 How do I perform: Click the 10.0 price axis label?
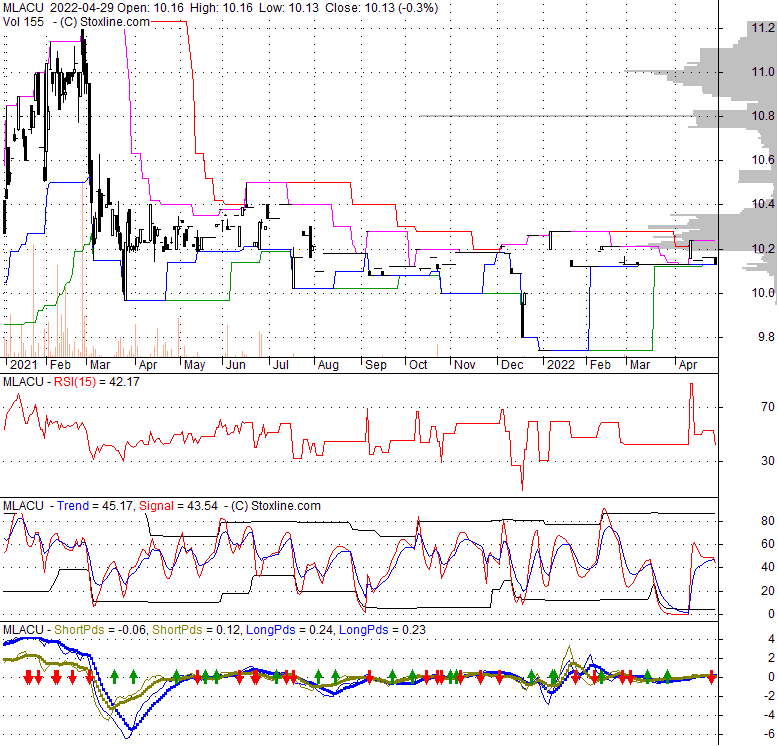(x=763, y=293)
